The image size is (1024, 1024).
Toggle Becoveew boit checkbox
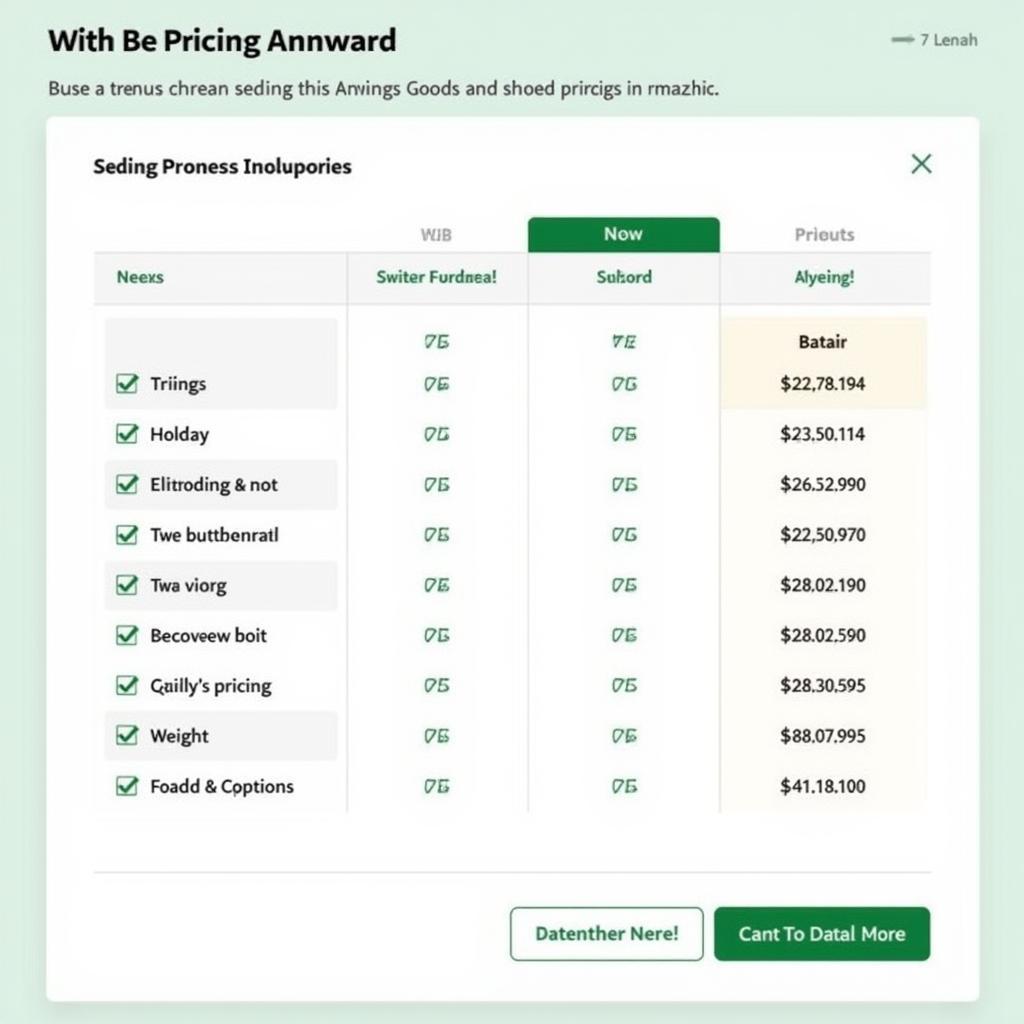[x=127, y=635]
